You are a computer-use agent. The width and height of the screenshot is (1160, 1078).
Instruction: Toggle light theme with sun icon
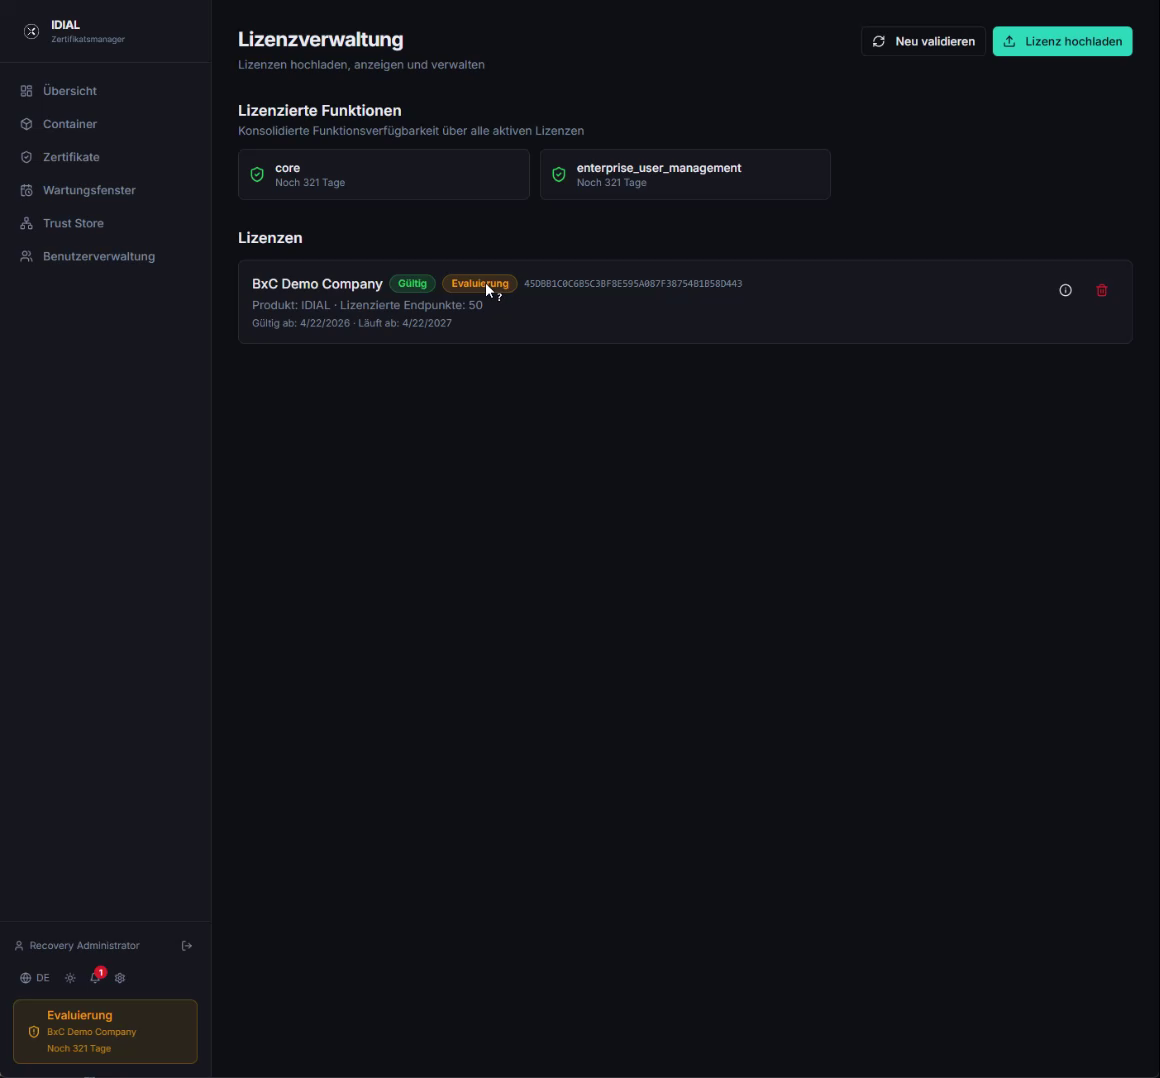click(x=70, y=978)
